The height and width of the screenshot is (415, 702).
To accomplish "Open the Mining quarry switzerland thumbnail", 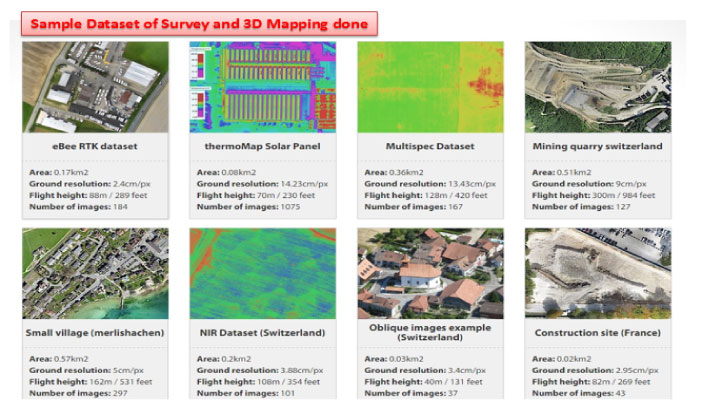I will point(598,87).
